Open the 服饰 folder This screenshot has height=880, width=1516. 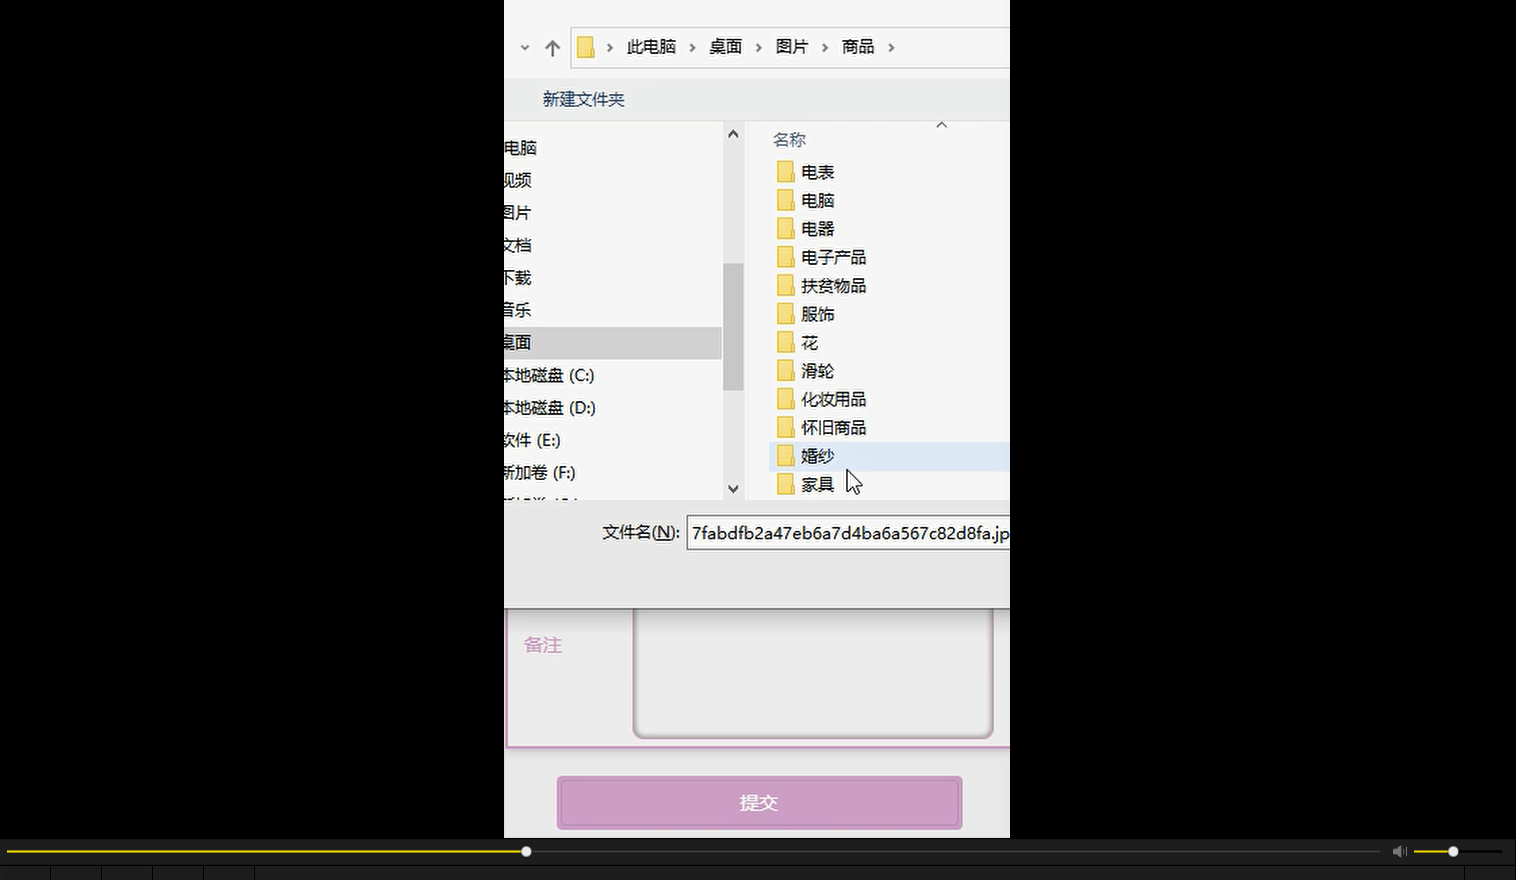pyautogui.click(x=818, y=313)
